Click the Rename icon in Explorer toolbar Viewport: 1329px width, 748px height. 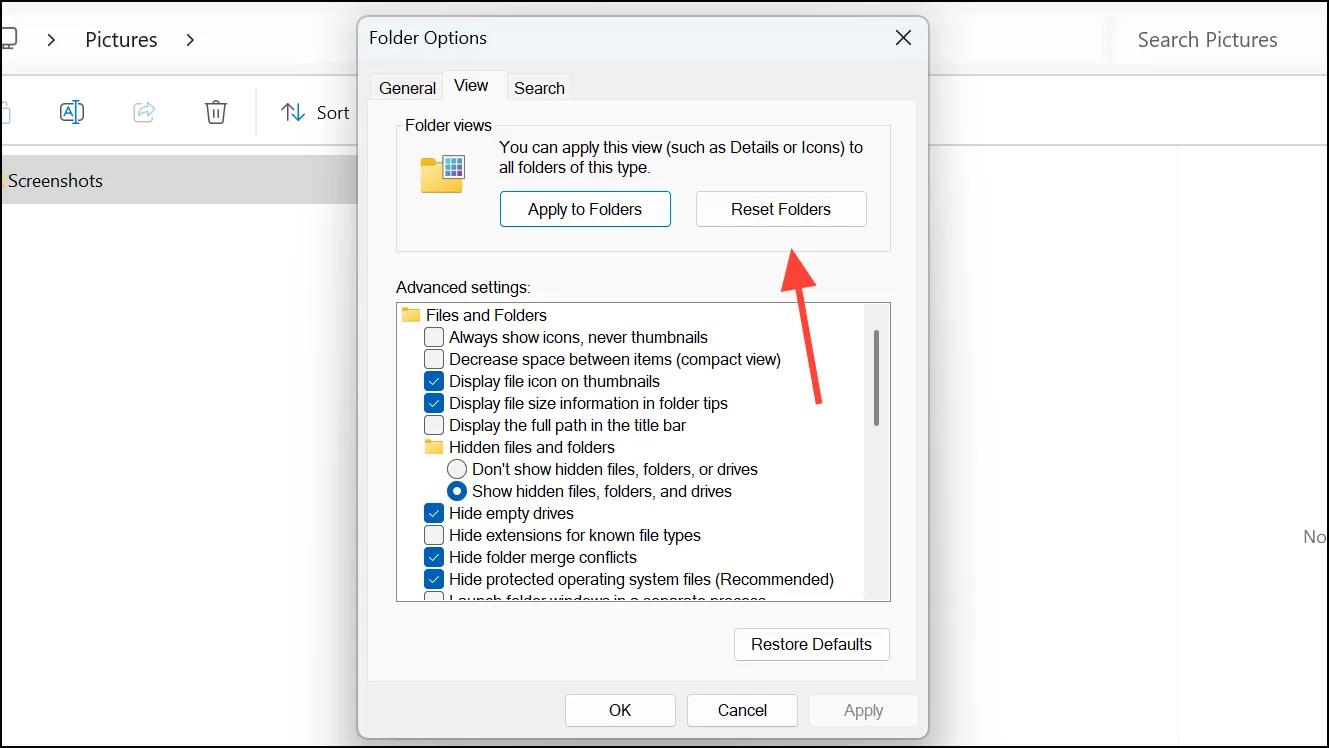pos(72,112)
